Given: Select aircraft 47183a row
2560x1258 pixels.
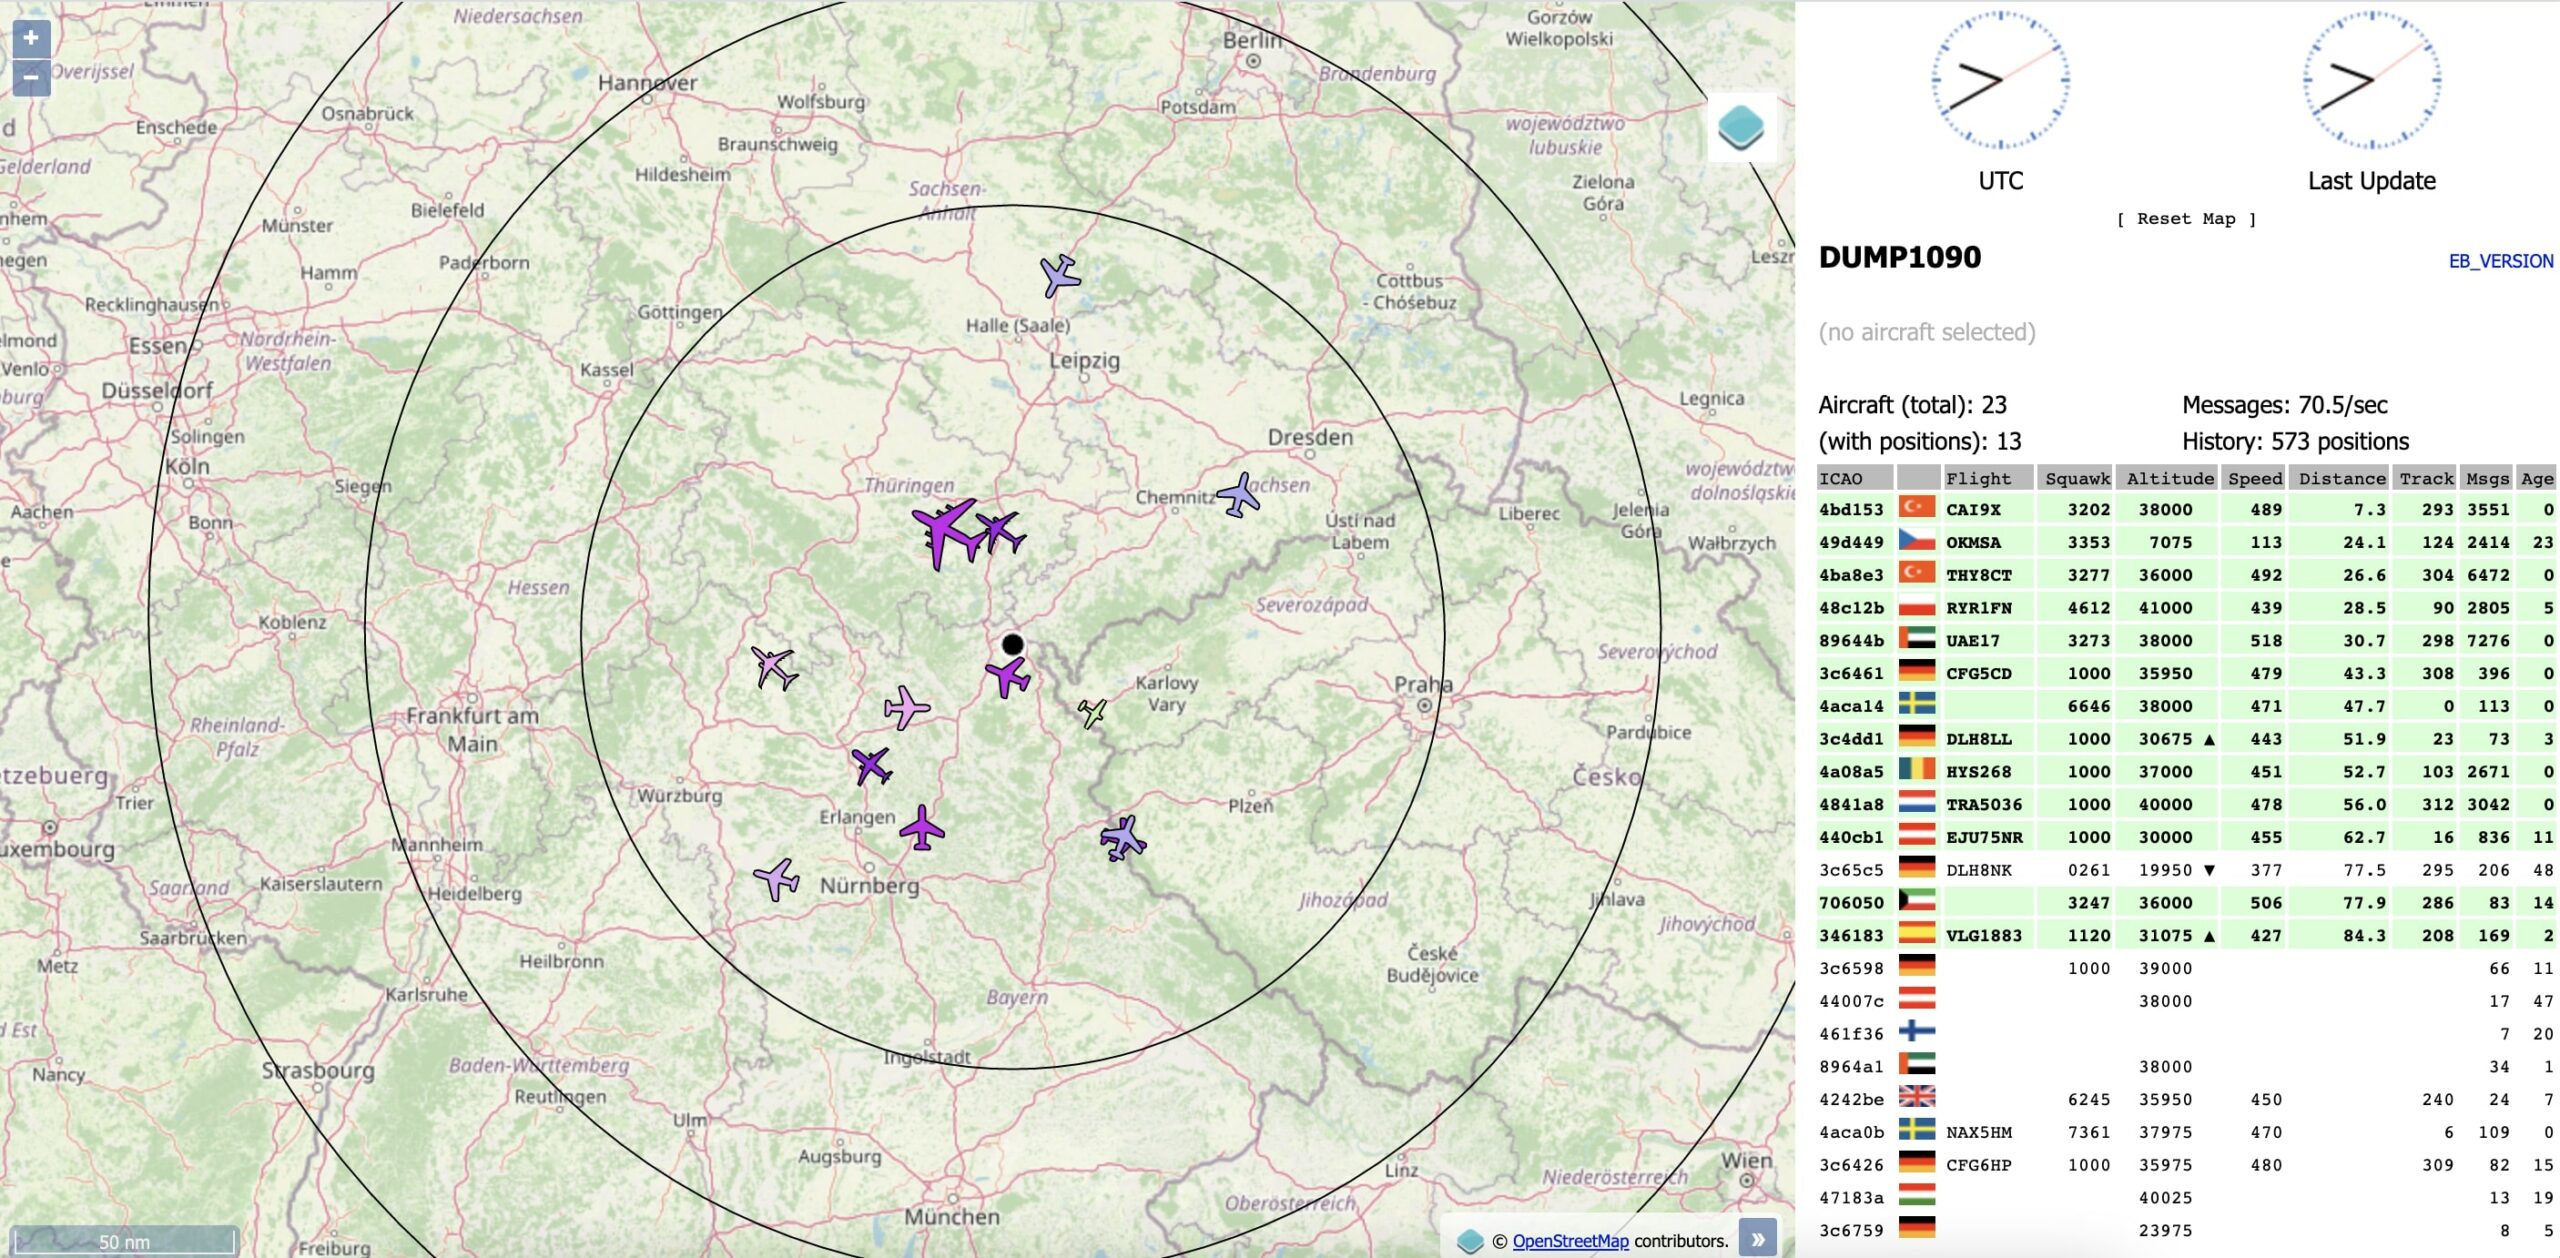Looking at the screenshot, I should (2186, 1198).
